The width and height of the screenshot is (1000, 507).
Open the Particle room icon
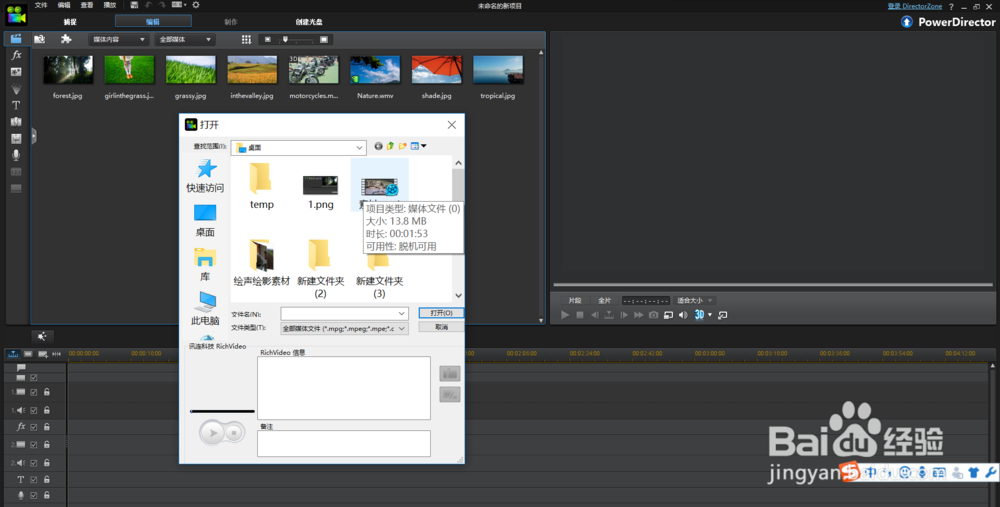tap(16, 89)
